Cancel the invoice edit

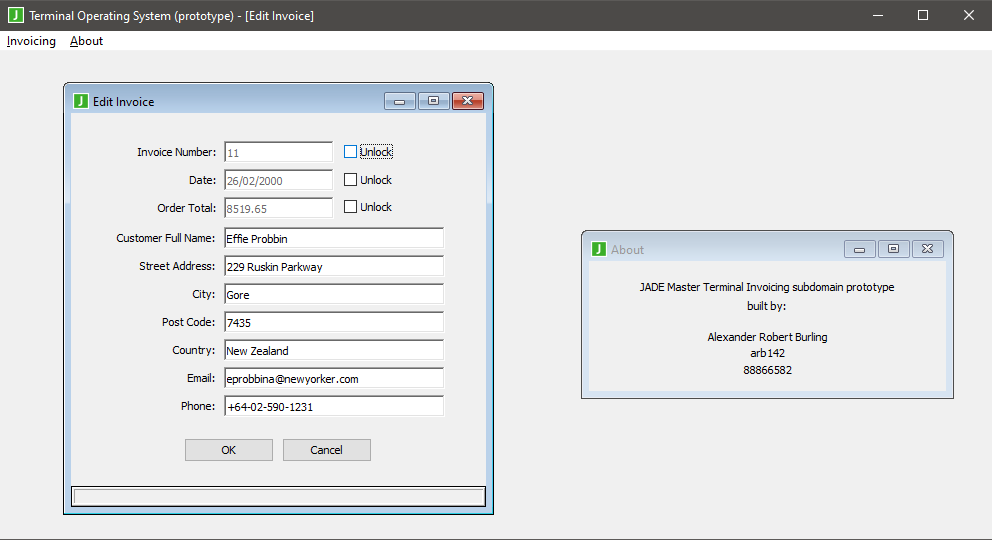point(326,450)
